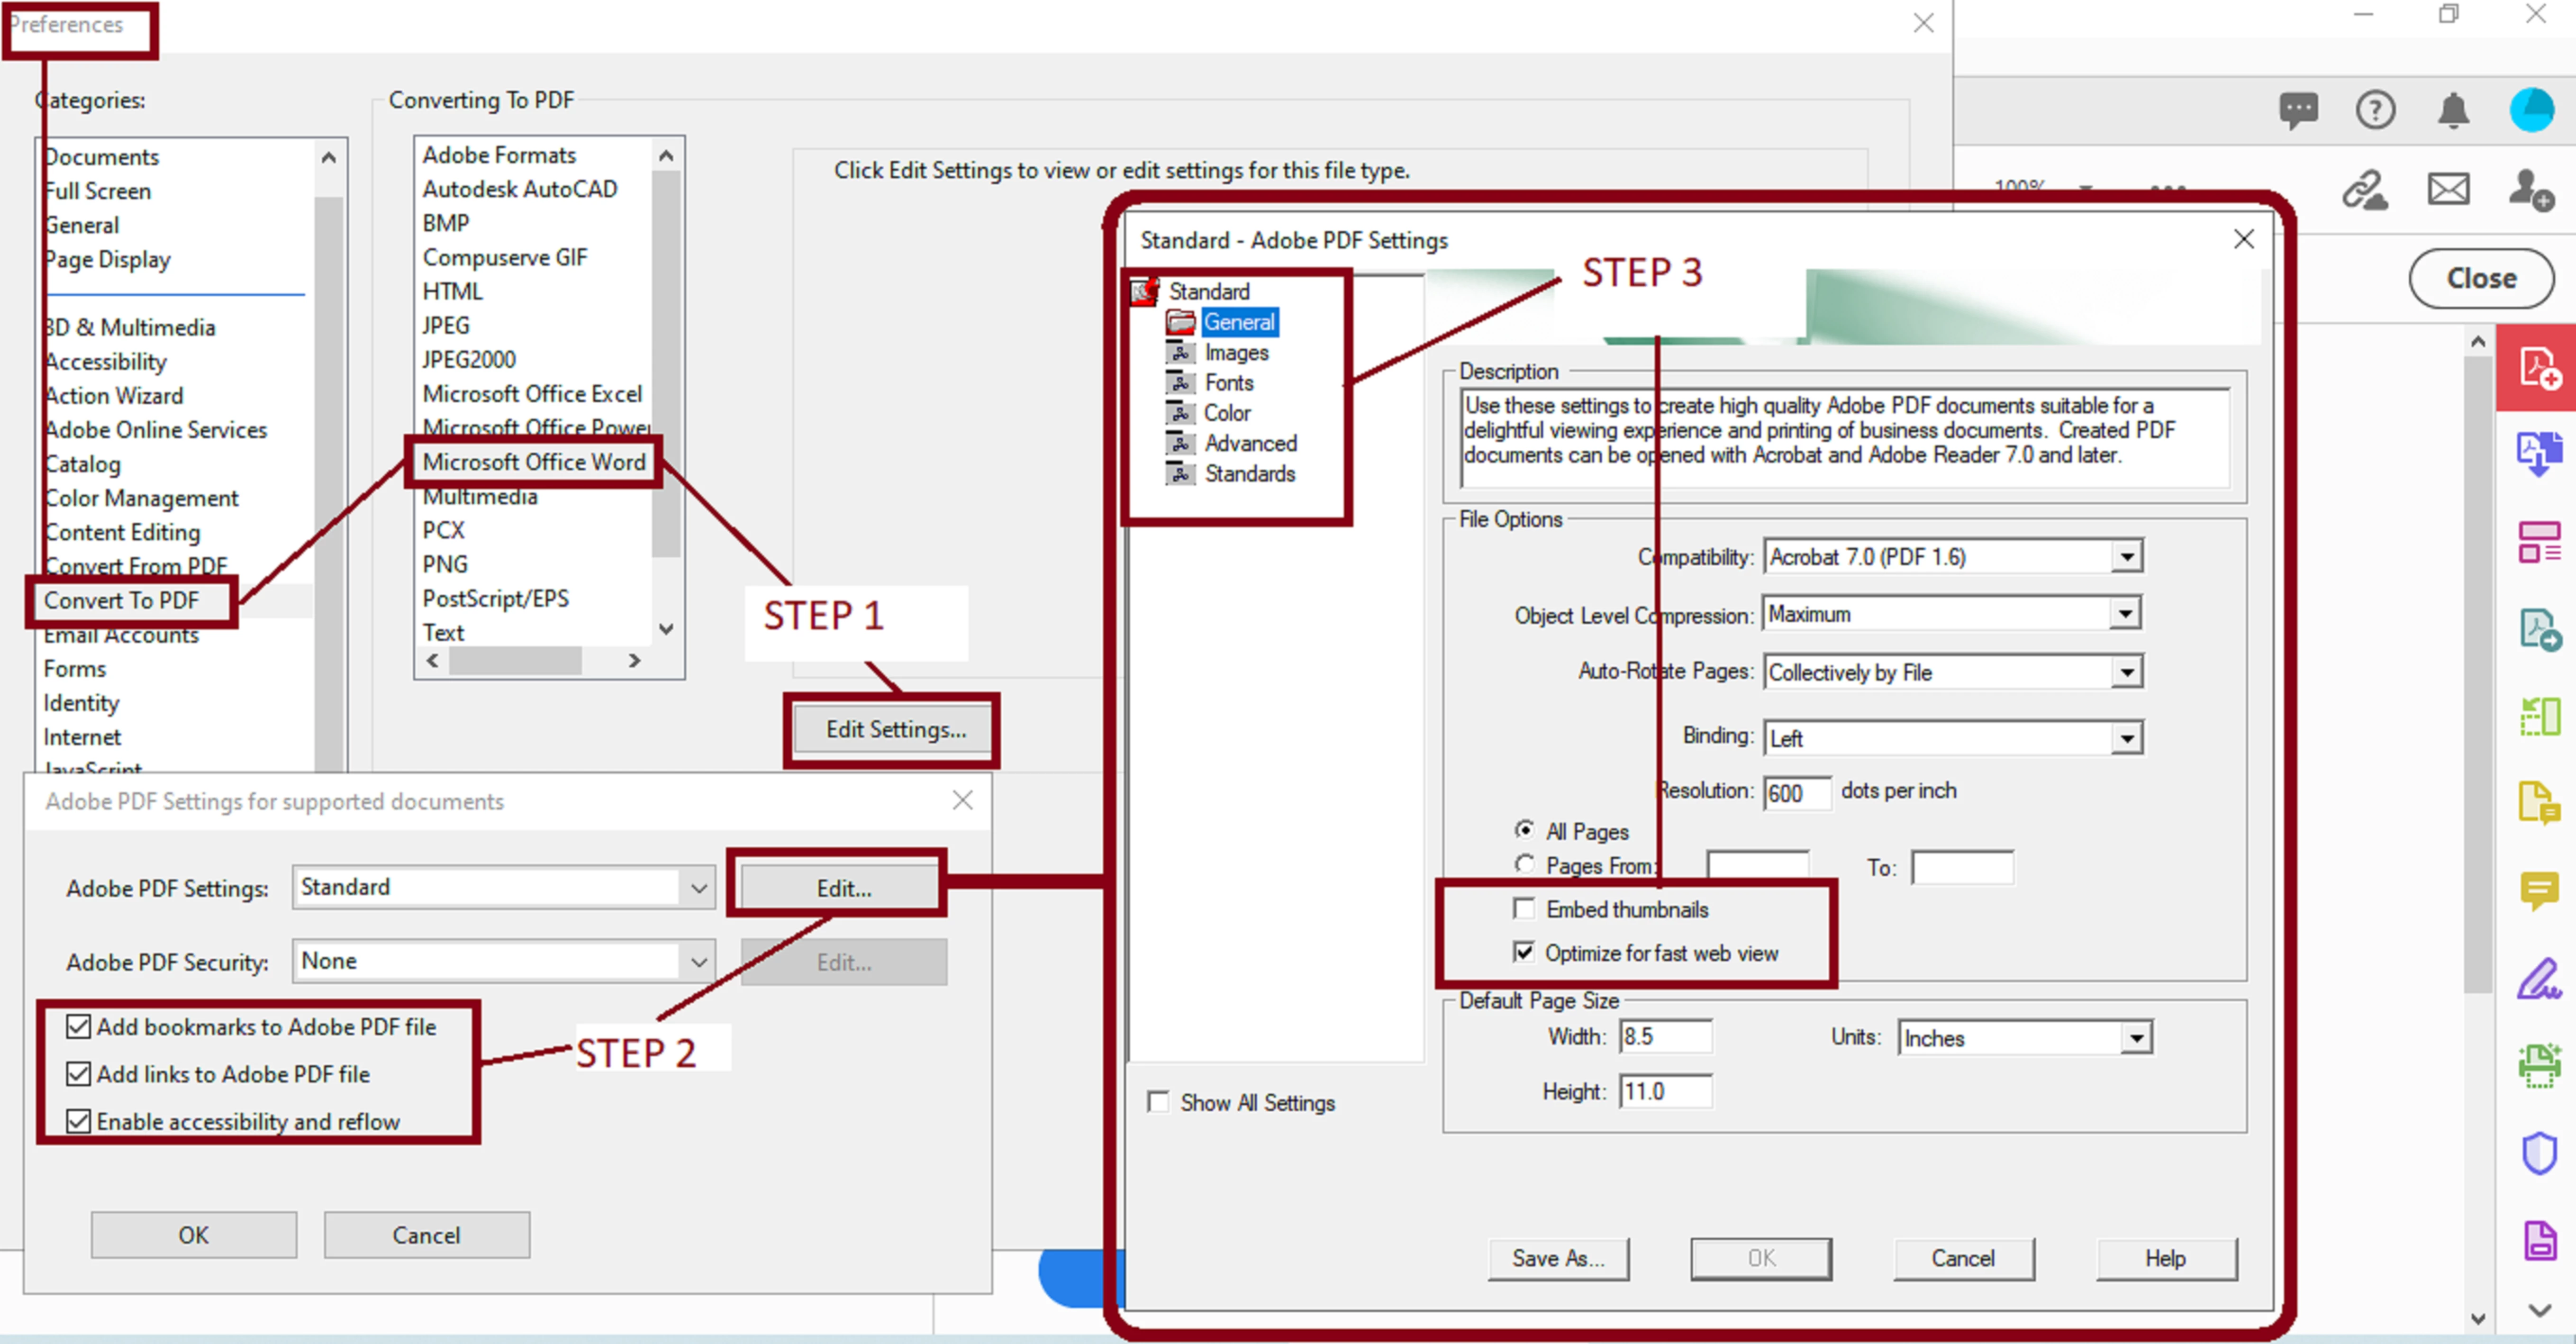Click the share link icon
The width and height of the screenshot is (2576, 1344).
(x=2365, y=189)
